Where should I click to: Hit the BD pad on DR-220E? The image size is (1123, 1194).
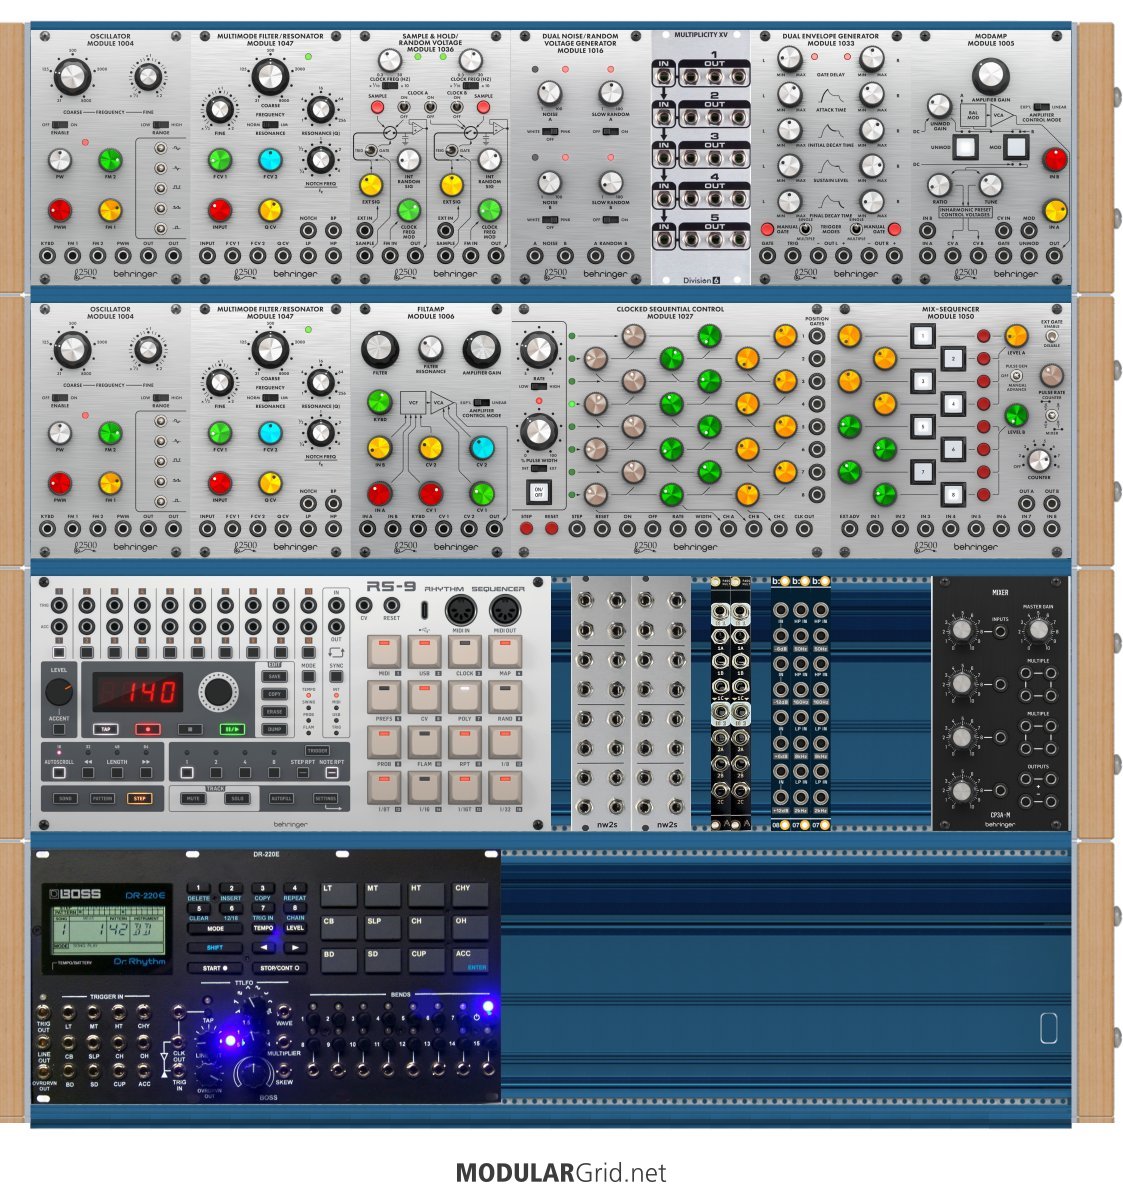[x=339, y=961]
